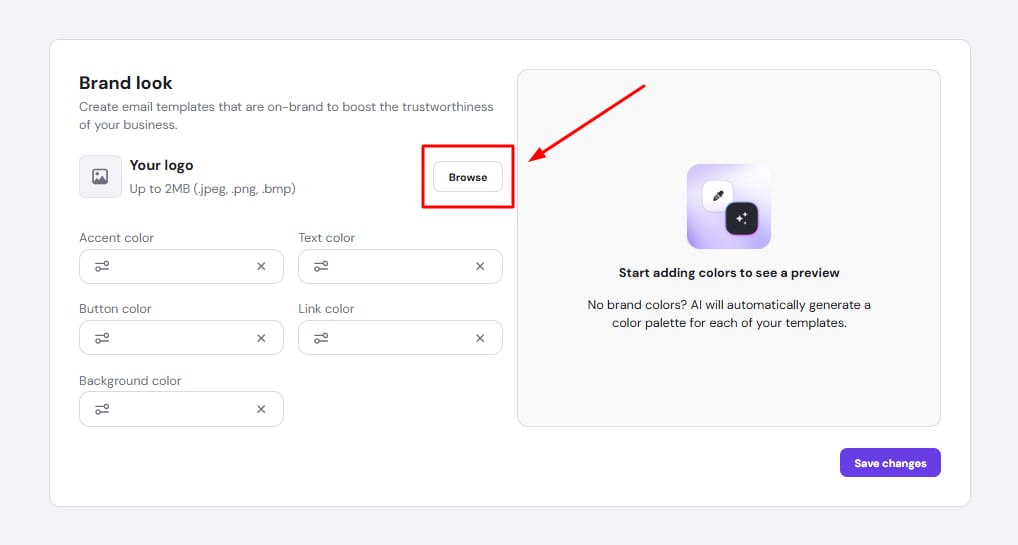Open the Accent color picker sliders icon
The height and width of the screenshot is (545, 1018).
(102, 267)
